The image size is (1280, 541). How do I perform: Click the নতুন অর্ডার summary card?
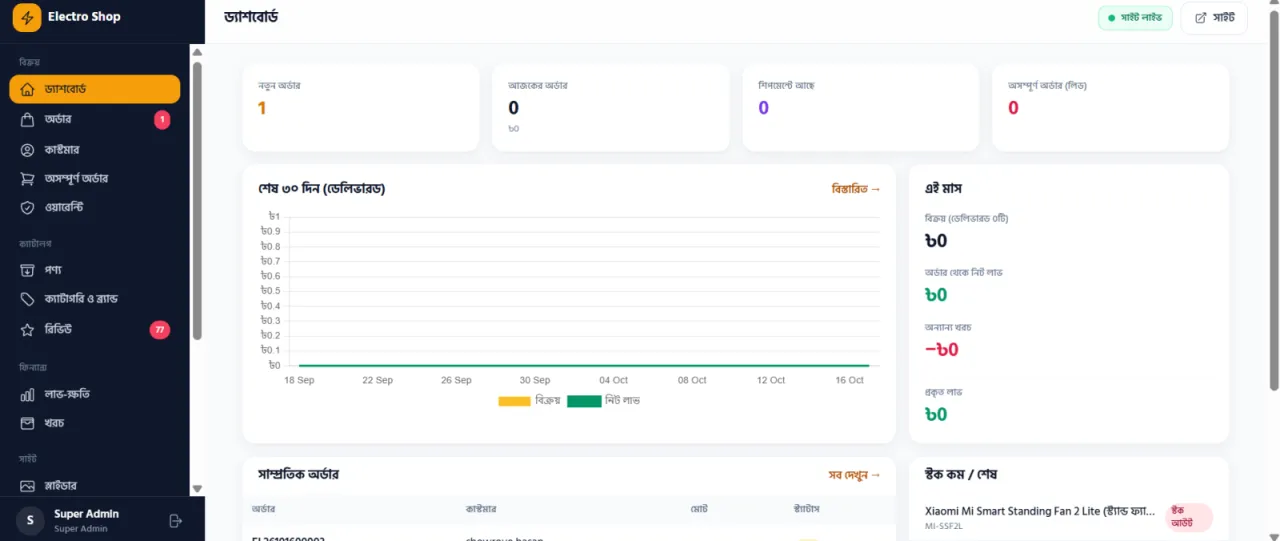tap(360, 108)
